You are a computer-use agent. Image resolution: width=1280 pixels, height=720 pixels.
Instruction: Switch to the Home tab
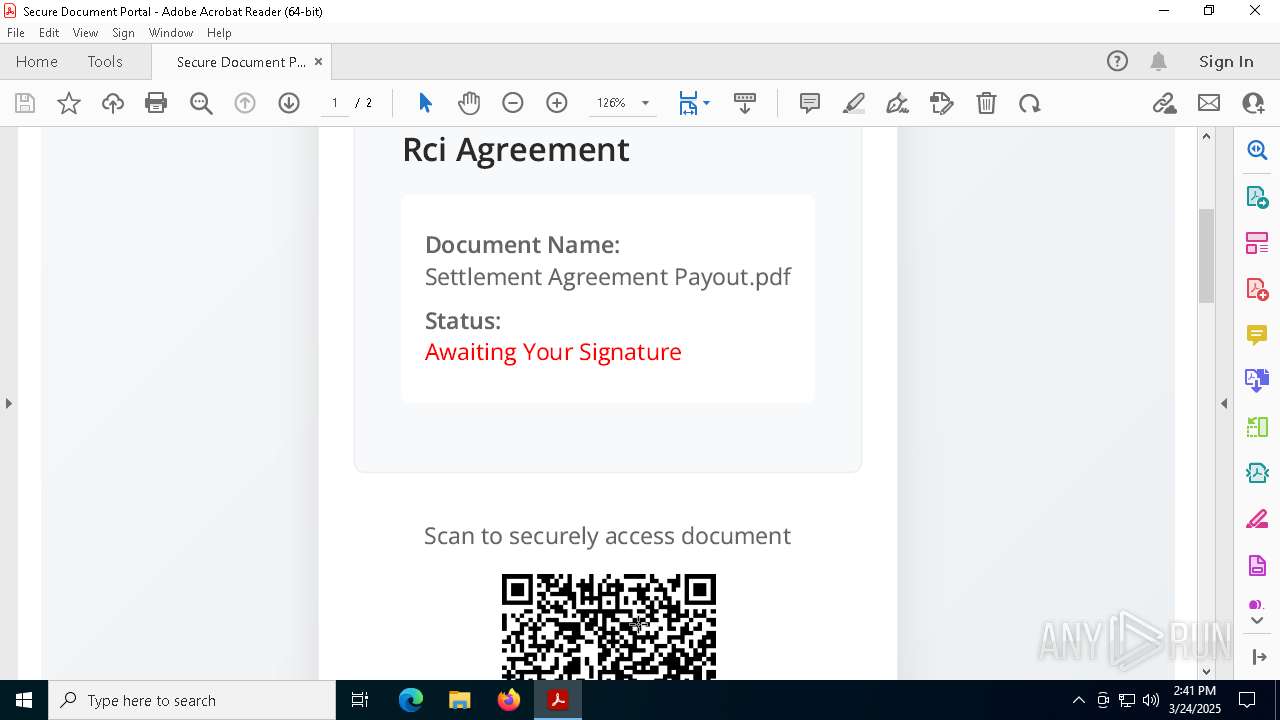point(37,61)
